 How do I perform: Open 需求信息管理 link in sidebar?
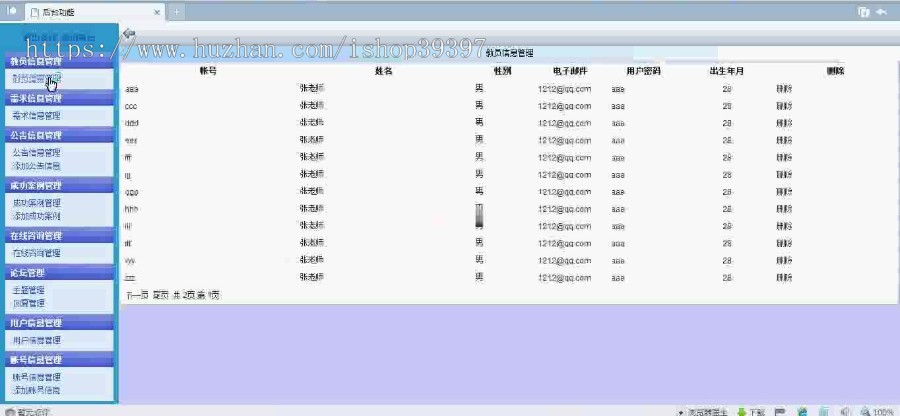[36, 115]
